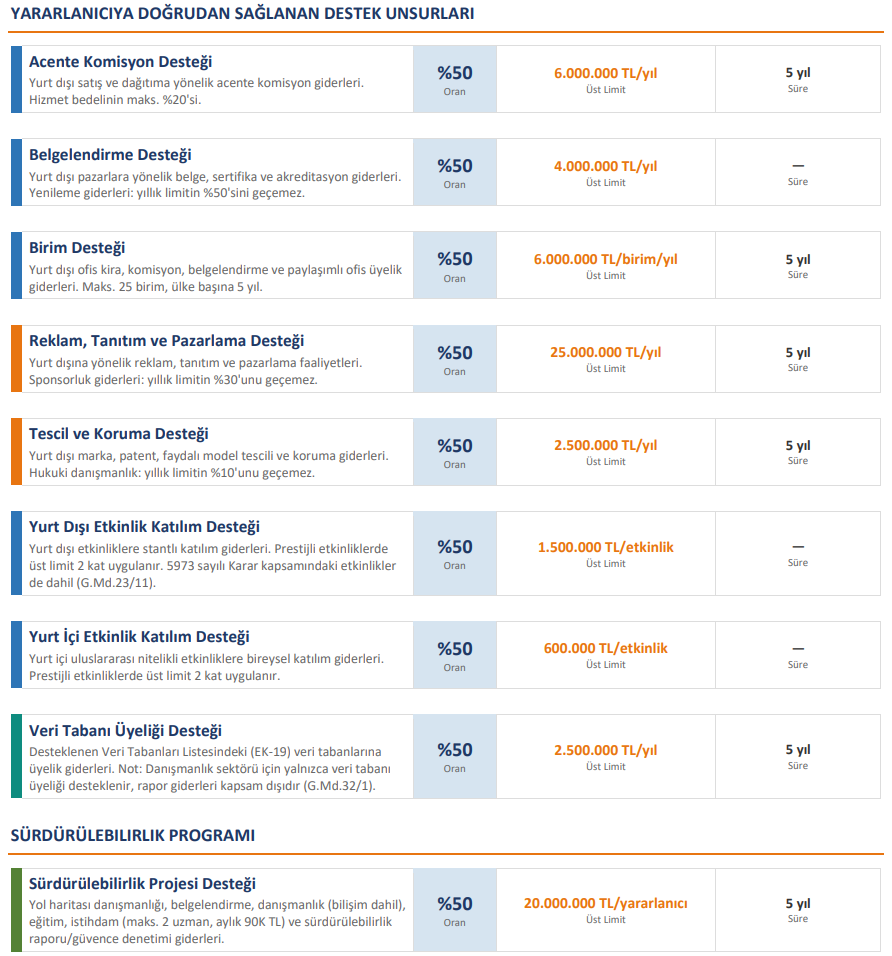
Task: Click the SÜRDÜRÜLEBİLİRLİK PROGRAMI section header
Action: coord(132,835)
